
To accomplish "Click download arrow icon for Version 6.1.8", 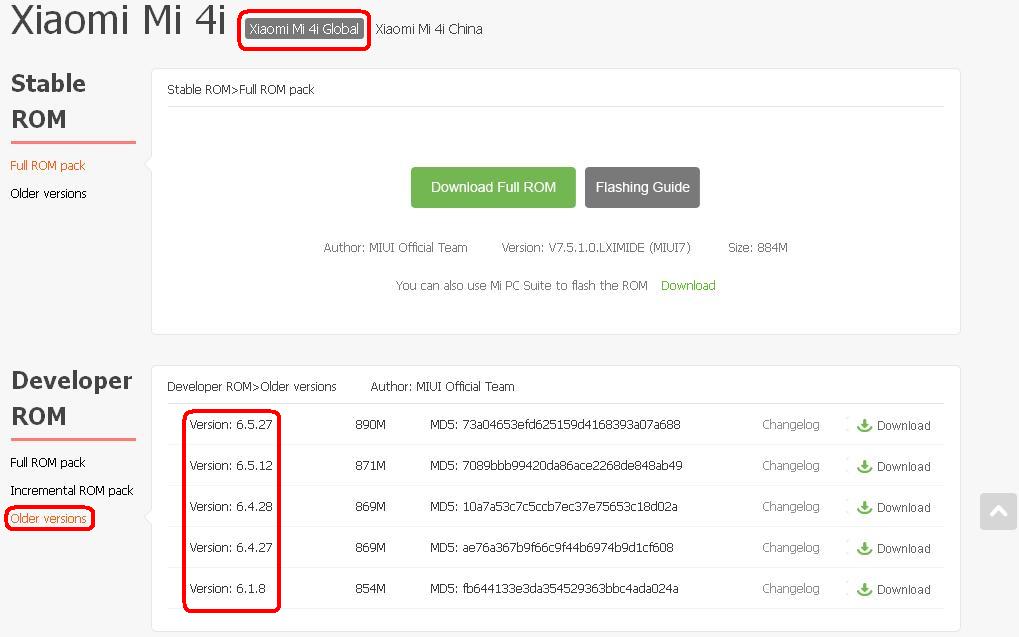I will click(x=864, y=589).
